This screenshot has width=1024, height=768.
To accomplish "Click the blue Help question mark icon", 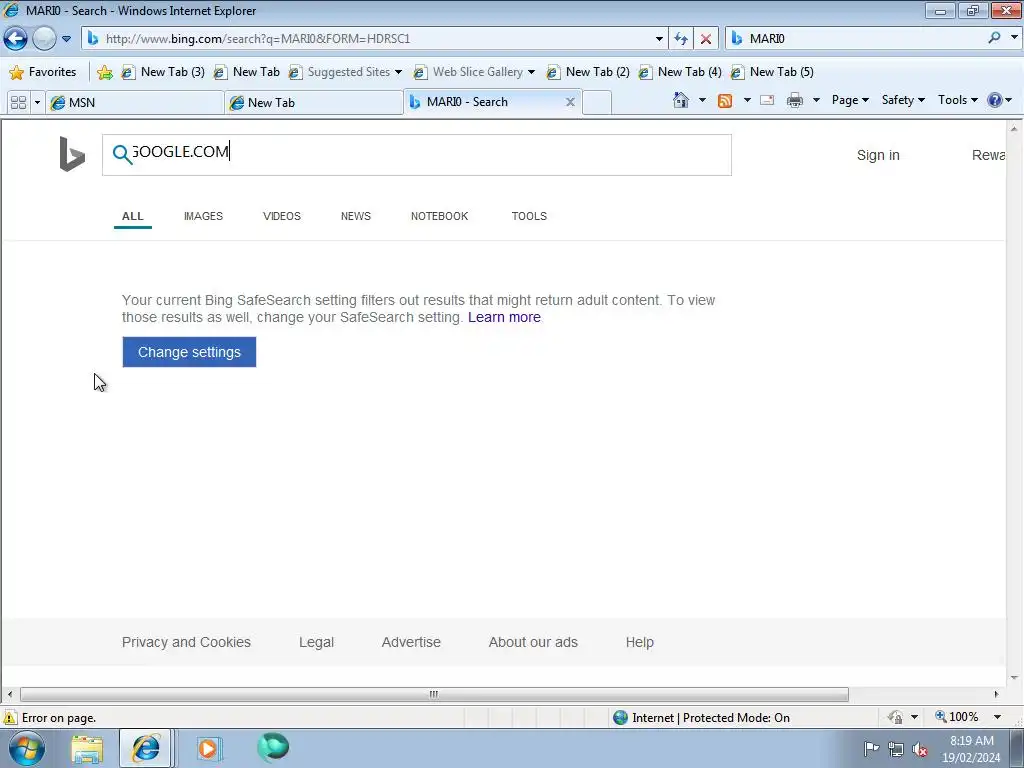I will click(x=995, y=100).
